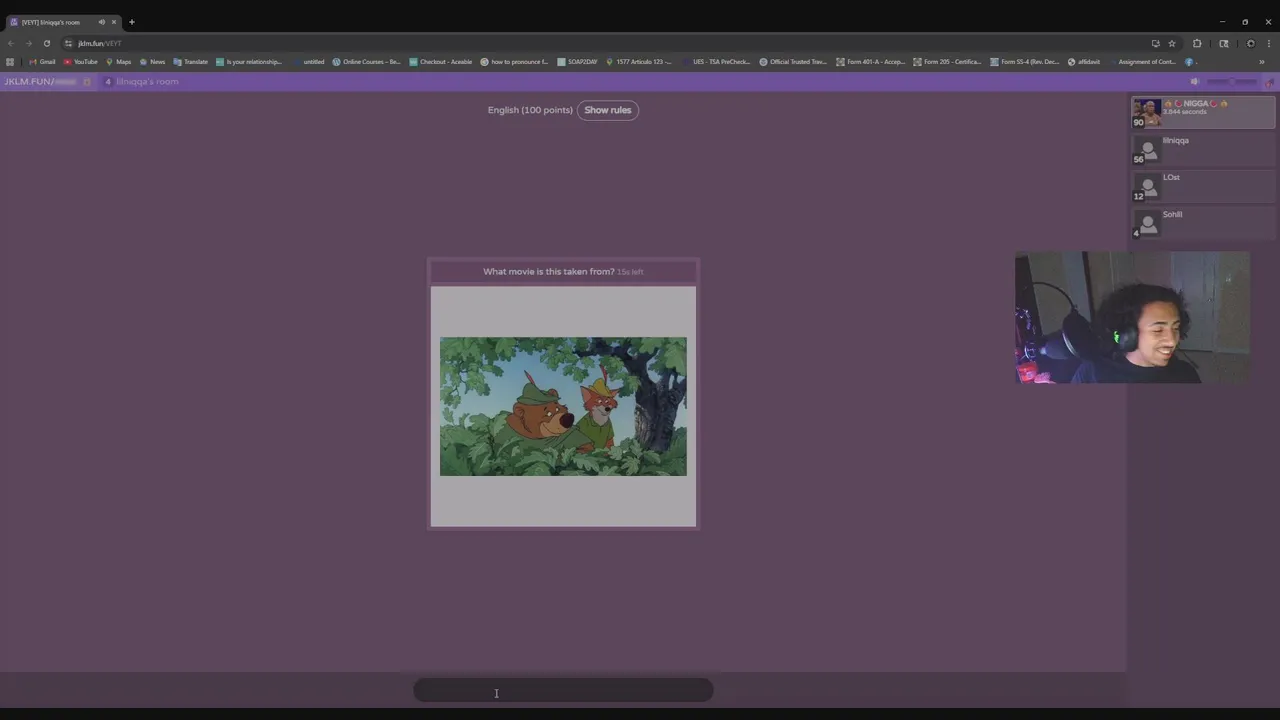The height and width of the screenshot is (720, 1280).
Task: Open the Translate bookmark
Action: [x=190, y=62]
